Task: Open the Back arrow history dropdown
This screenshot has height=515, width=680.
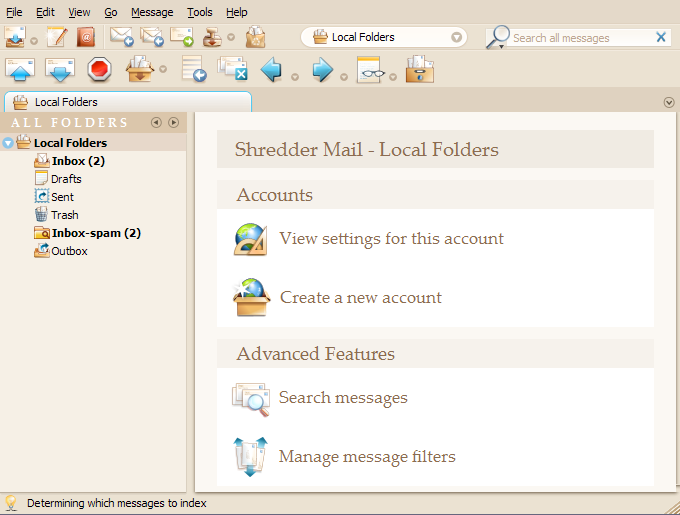Action: (295, 77)
